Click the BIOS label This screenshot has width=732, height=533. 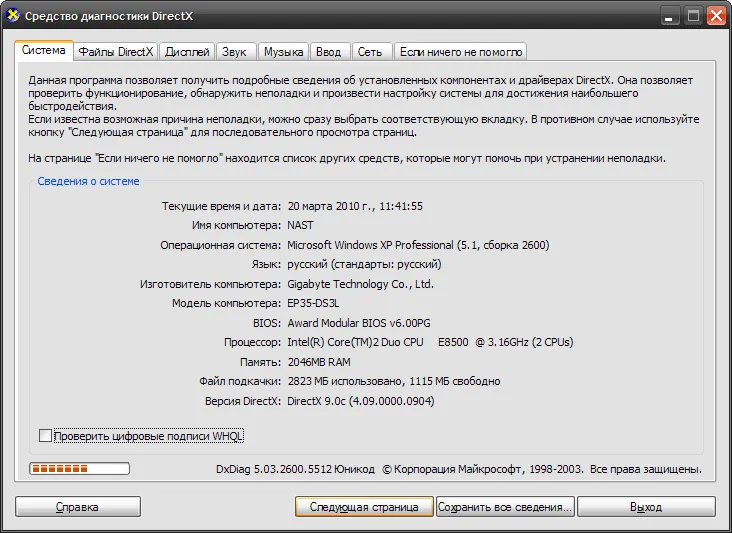coord(267,323)
